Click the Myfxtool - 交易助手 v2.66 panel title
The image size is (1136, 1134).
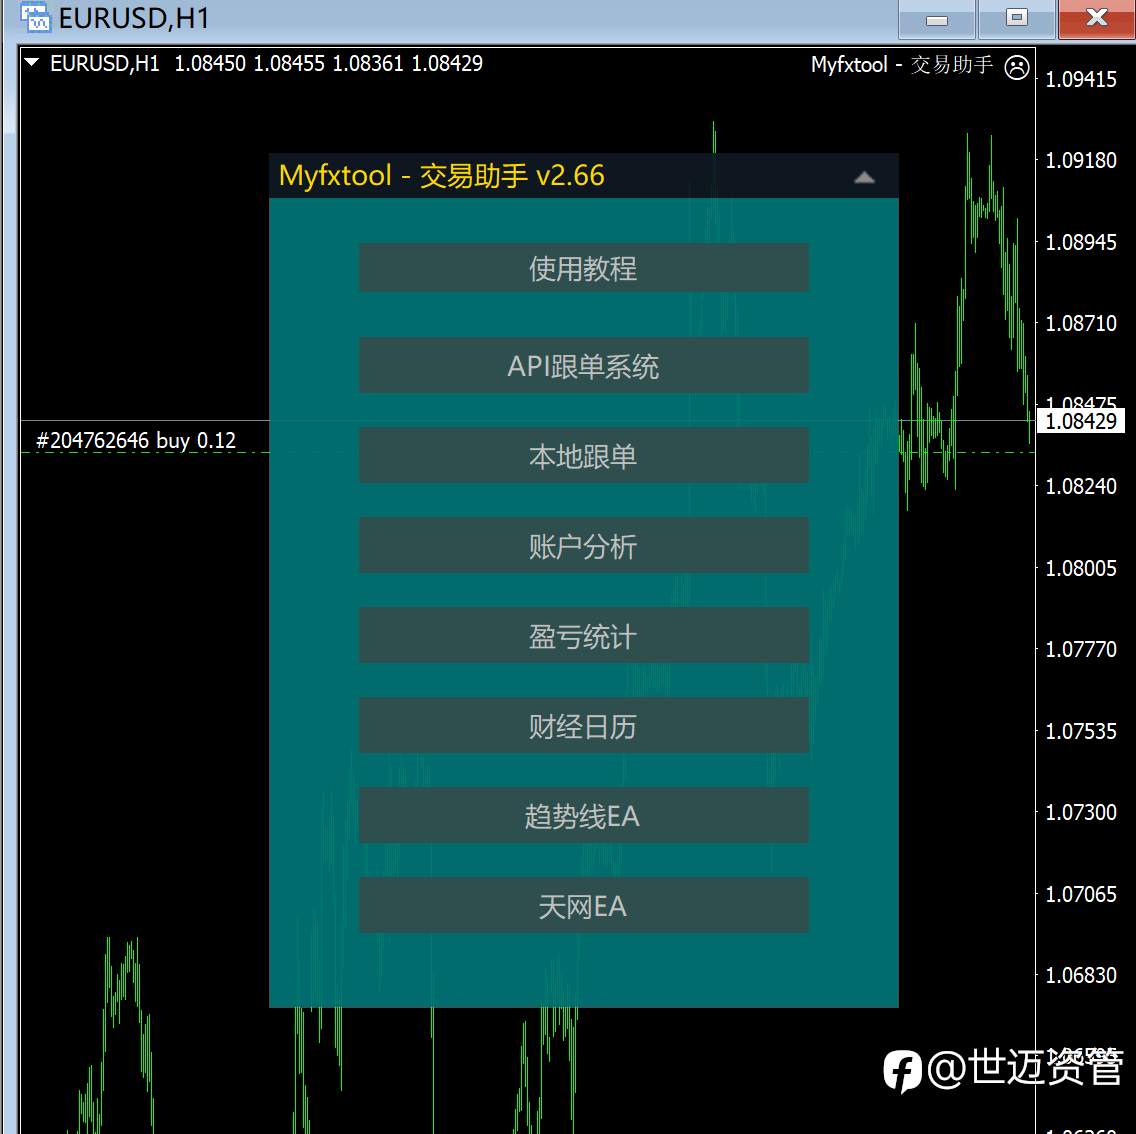tap(441, 175)
